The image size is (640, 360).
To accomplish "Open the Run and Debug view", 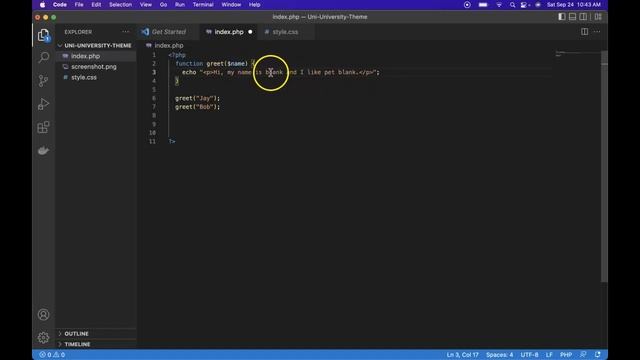I will click(43, 104).
